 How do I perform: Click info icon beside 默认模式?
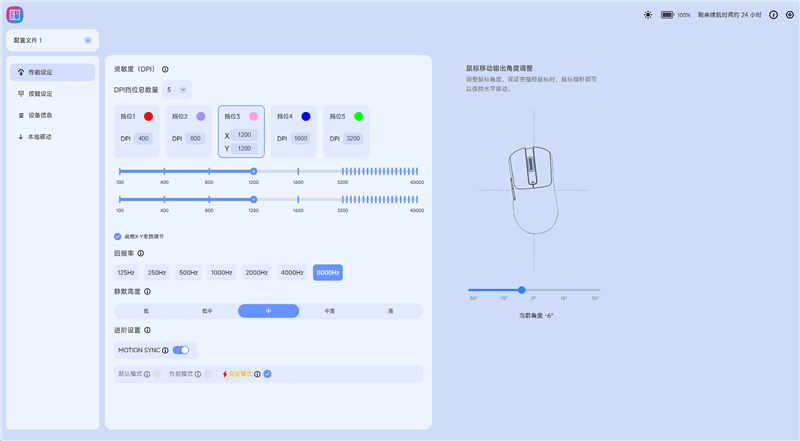pyautogui.click(x=147, y=374)
